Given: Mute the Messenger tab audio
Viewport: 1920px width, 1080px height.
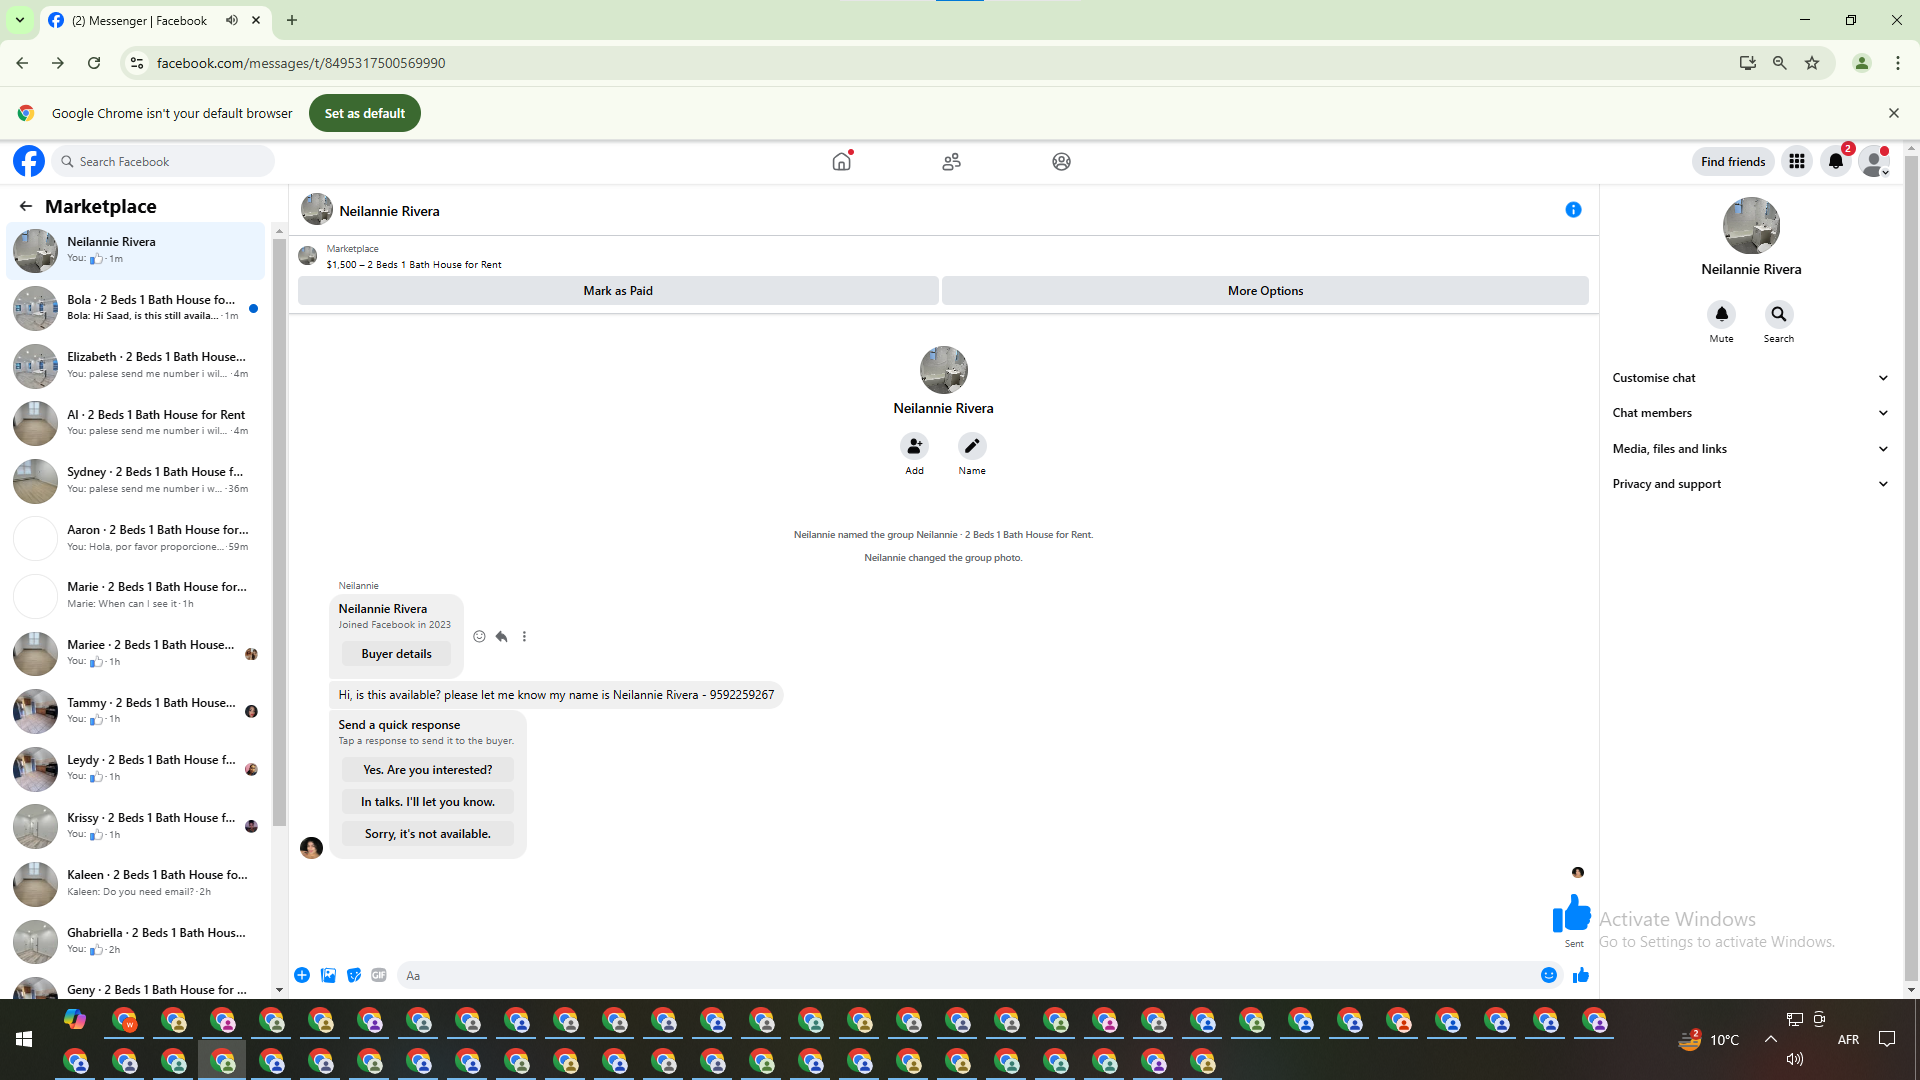Looking at the screenshot, I should pyautogui.click(x=232, y=20).
